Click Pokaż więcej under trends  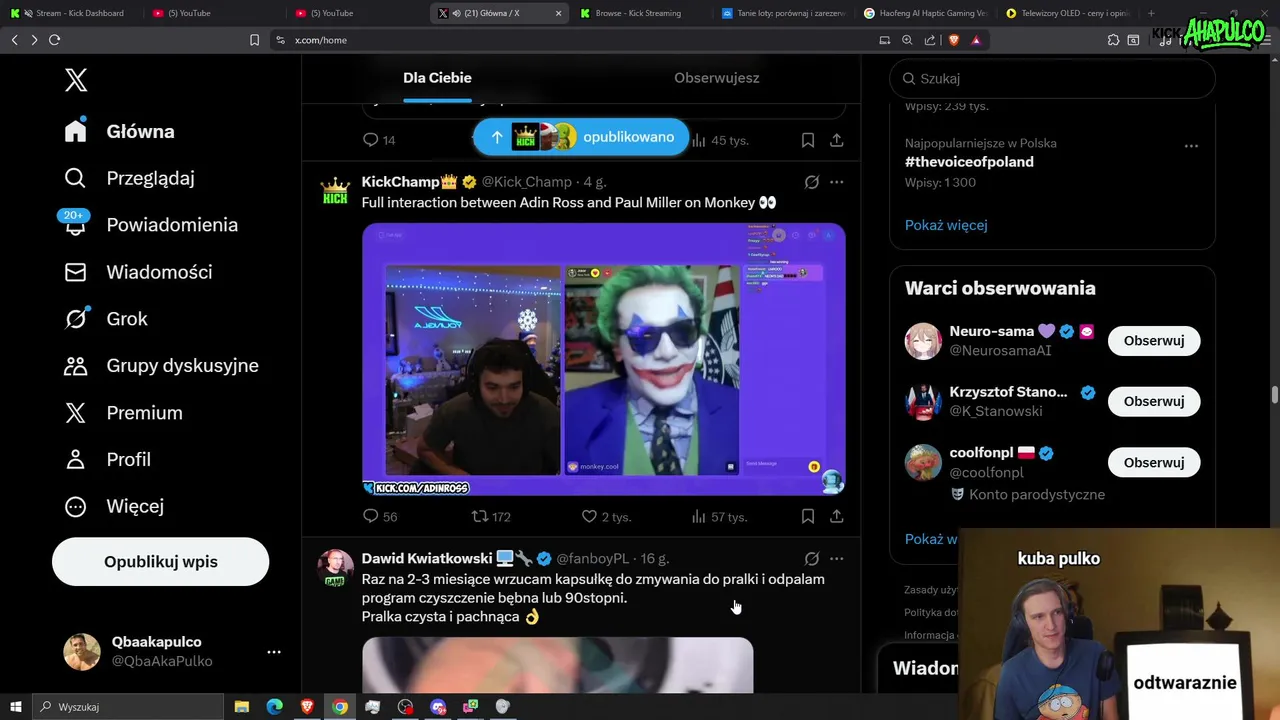point(946,225)
